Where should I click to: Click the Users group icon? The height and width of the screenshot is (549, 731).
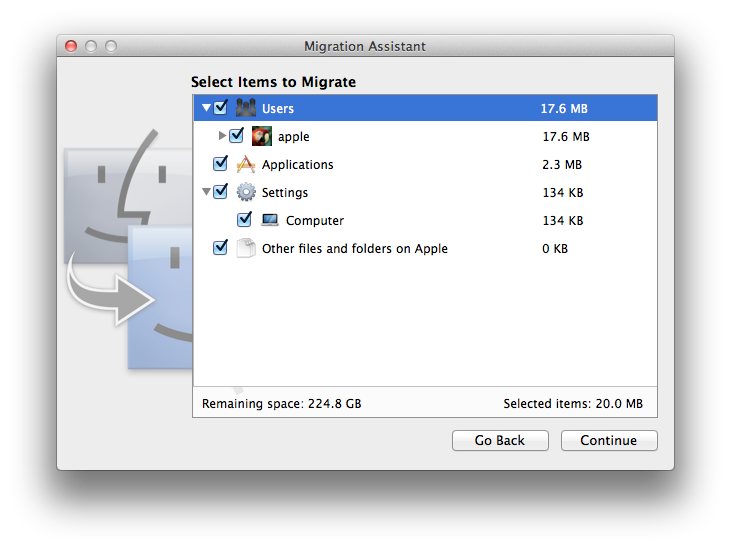pos(246,108)
